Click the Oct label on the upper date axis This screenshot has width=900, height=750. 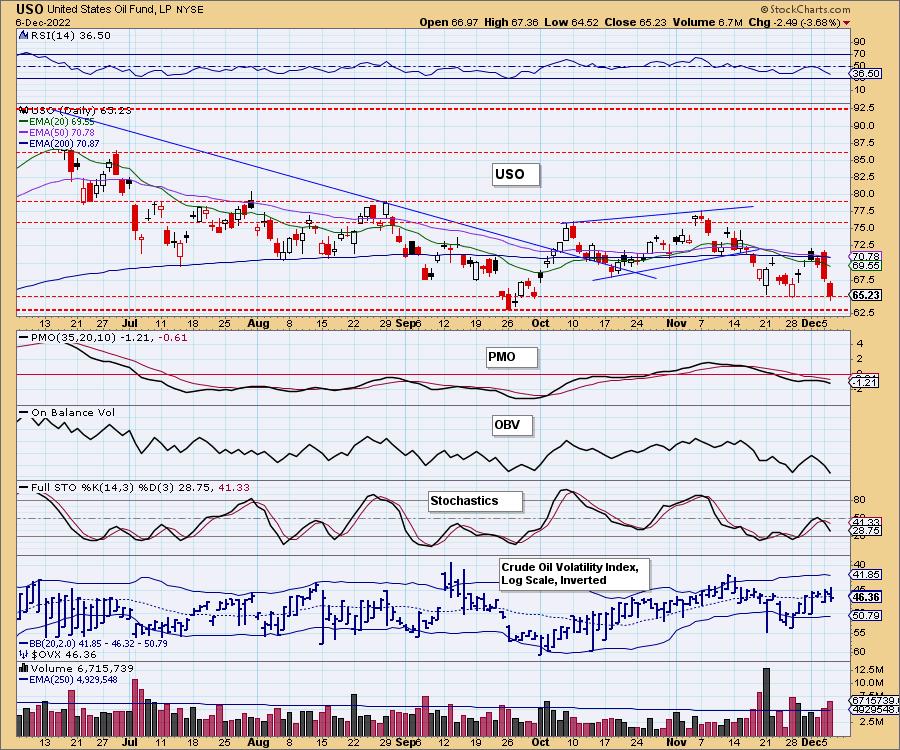540,323
